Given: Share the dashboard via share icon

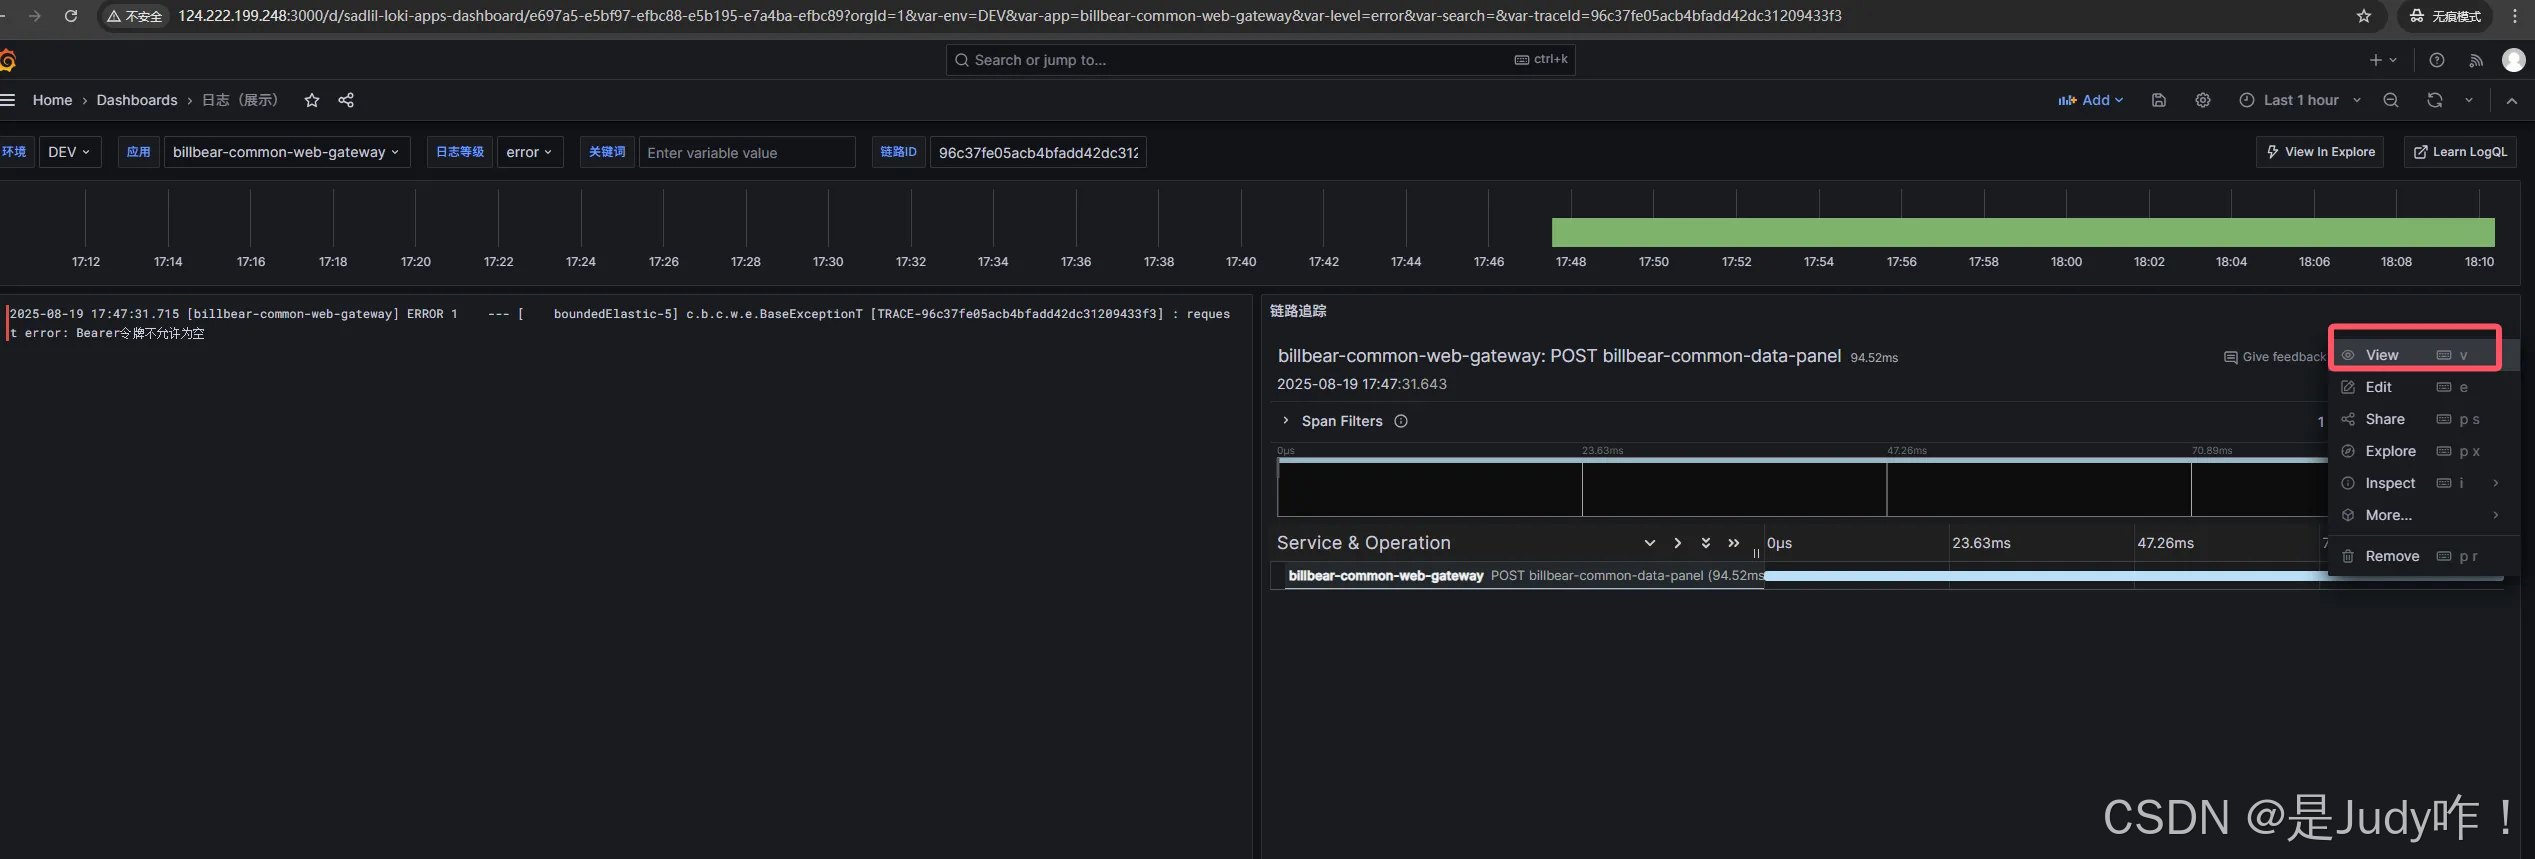Looking at the screenshot, I should (x=346, y=100).
